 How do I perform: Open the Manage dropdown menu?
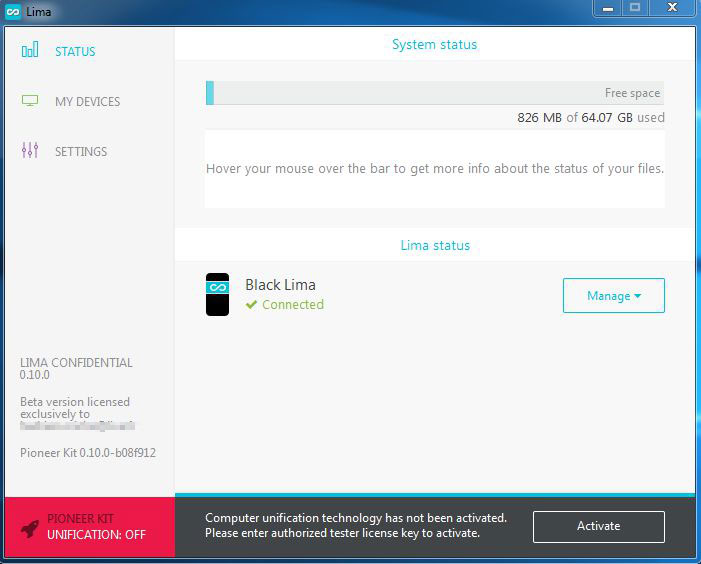[613, 296]
